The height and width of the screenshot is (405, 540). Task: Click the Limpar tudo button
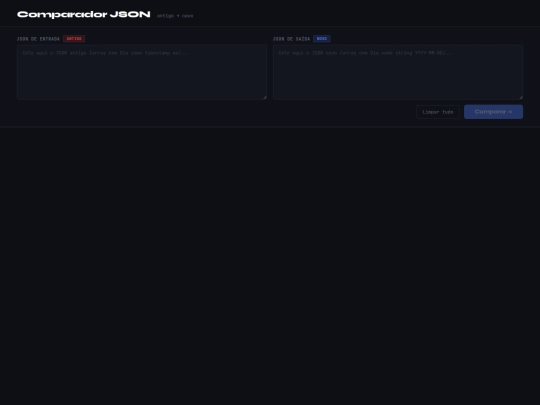(438, 112)
